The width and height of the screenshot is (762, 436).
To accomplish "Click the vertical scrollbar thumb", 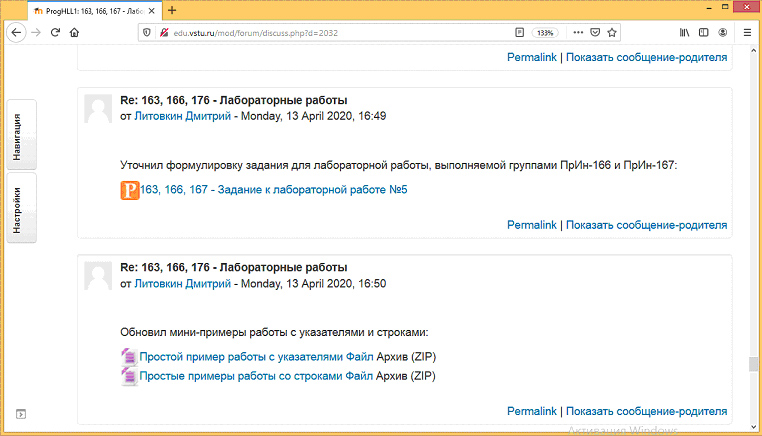I will [x=755, y=364].
